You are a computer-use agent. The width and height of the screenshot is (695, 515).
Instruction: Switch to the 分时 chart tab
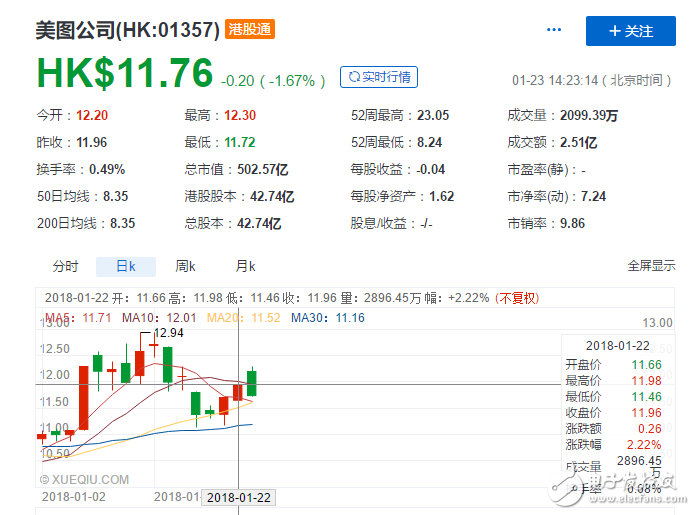[65, 266]
